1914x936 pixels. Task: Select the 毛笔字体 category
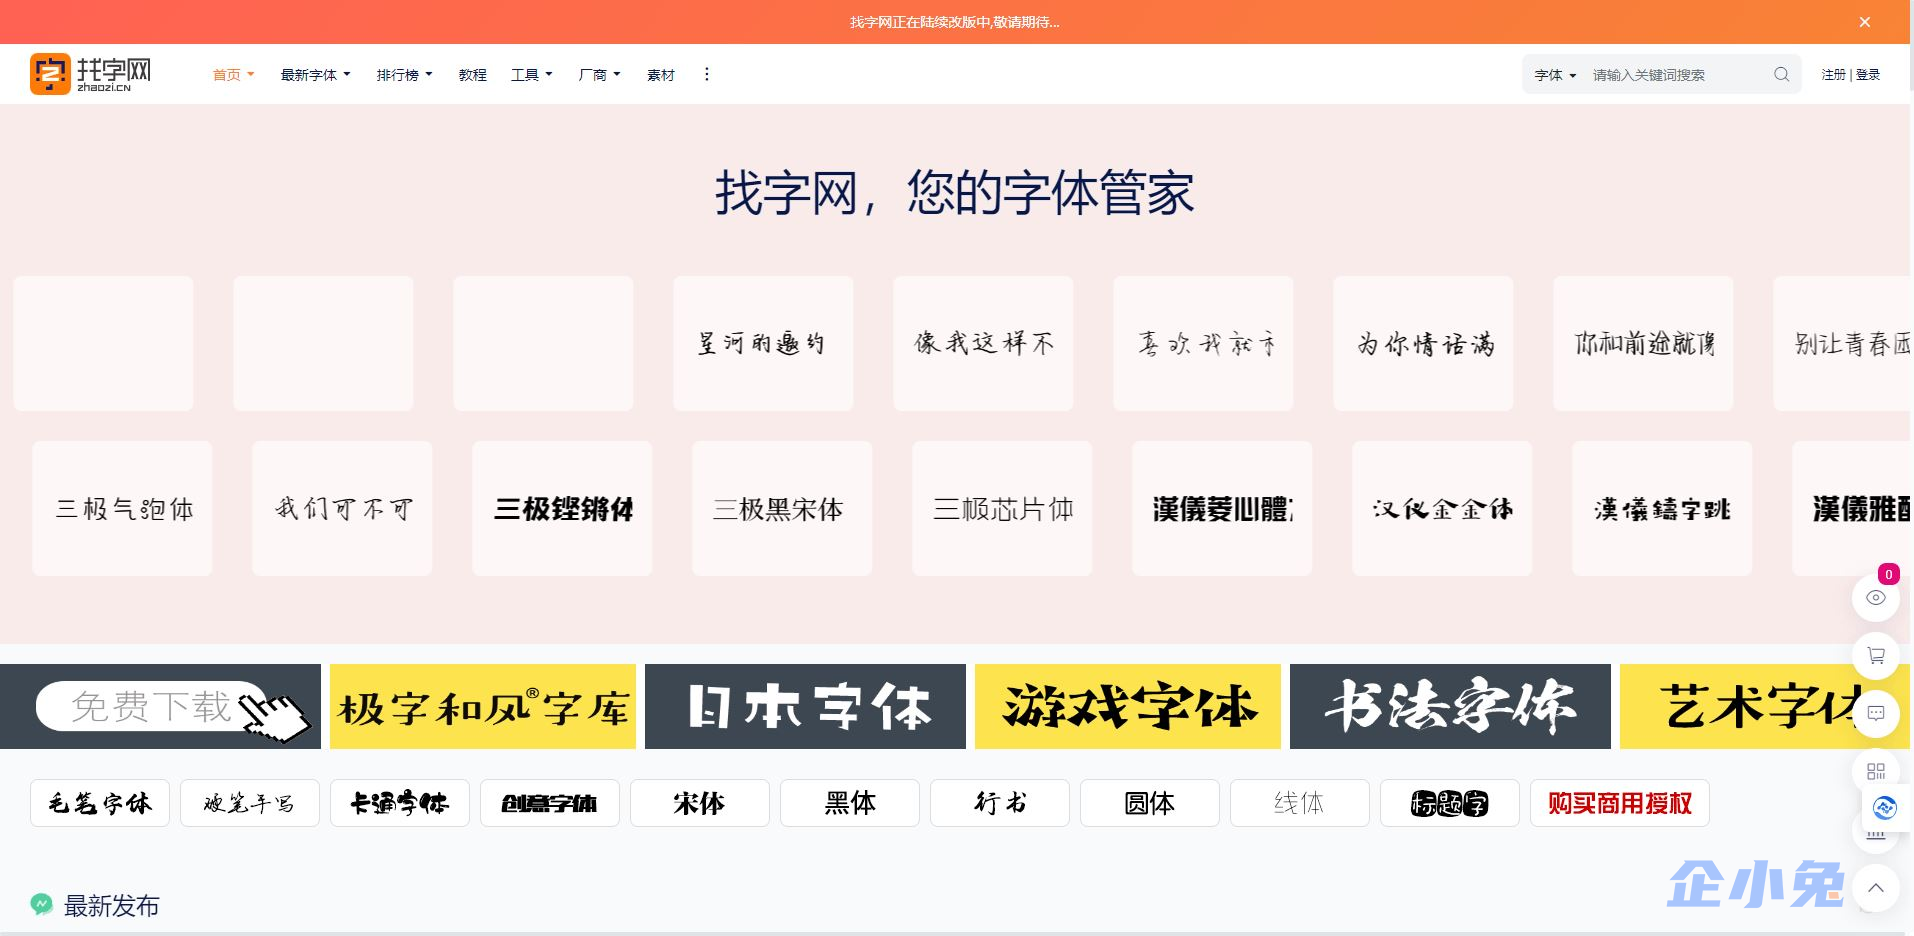coord(100,803)
